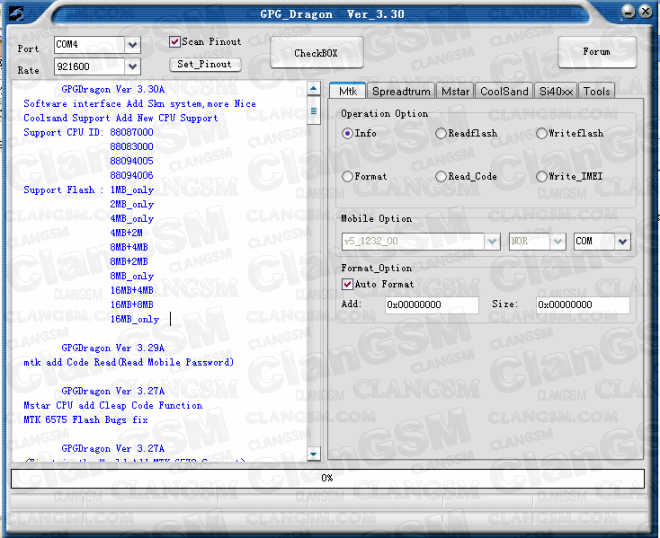Switch to the Si40xx tab
The width and height of the screenshot is (660, 538).
[556, 91]
